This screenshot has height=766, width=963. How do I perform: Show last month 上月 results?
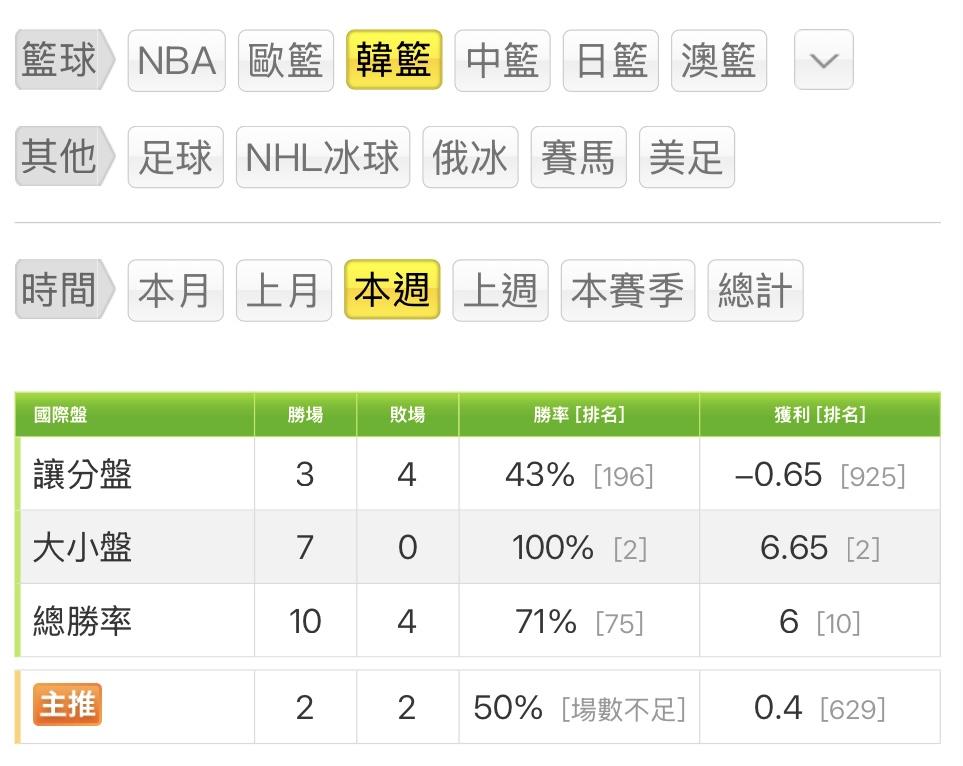tap(283, 291)
